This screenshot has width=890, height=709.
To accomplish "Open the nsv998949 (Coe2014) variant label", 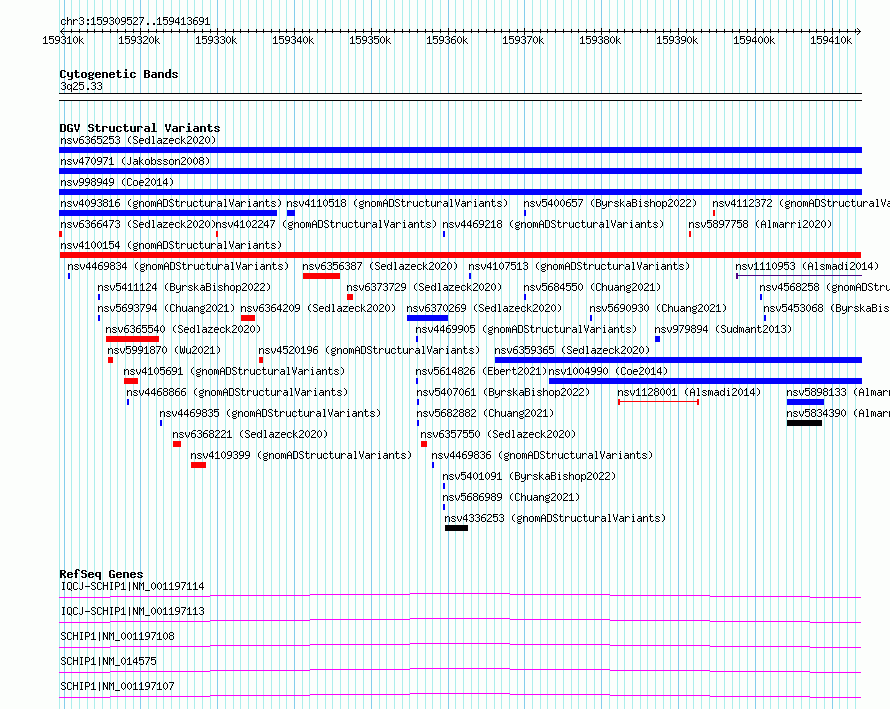I will click(x=117, y=182).
